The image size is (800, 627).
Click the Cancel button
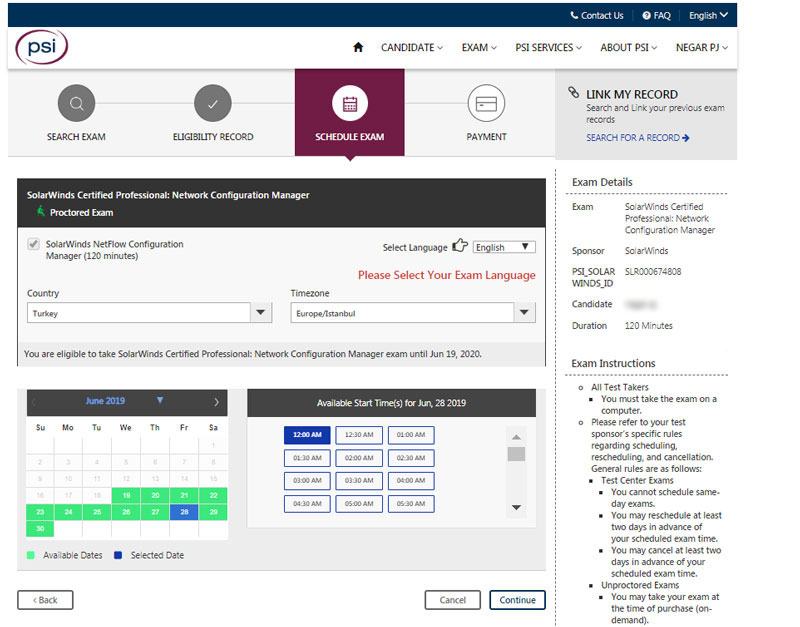453,600
